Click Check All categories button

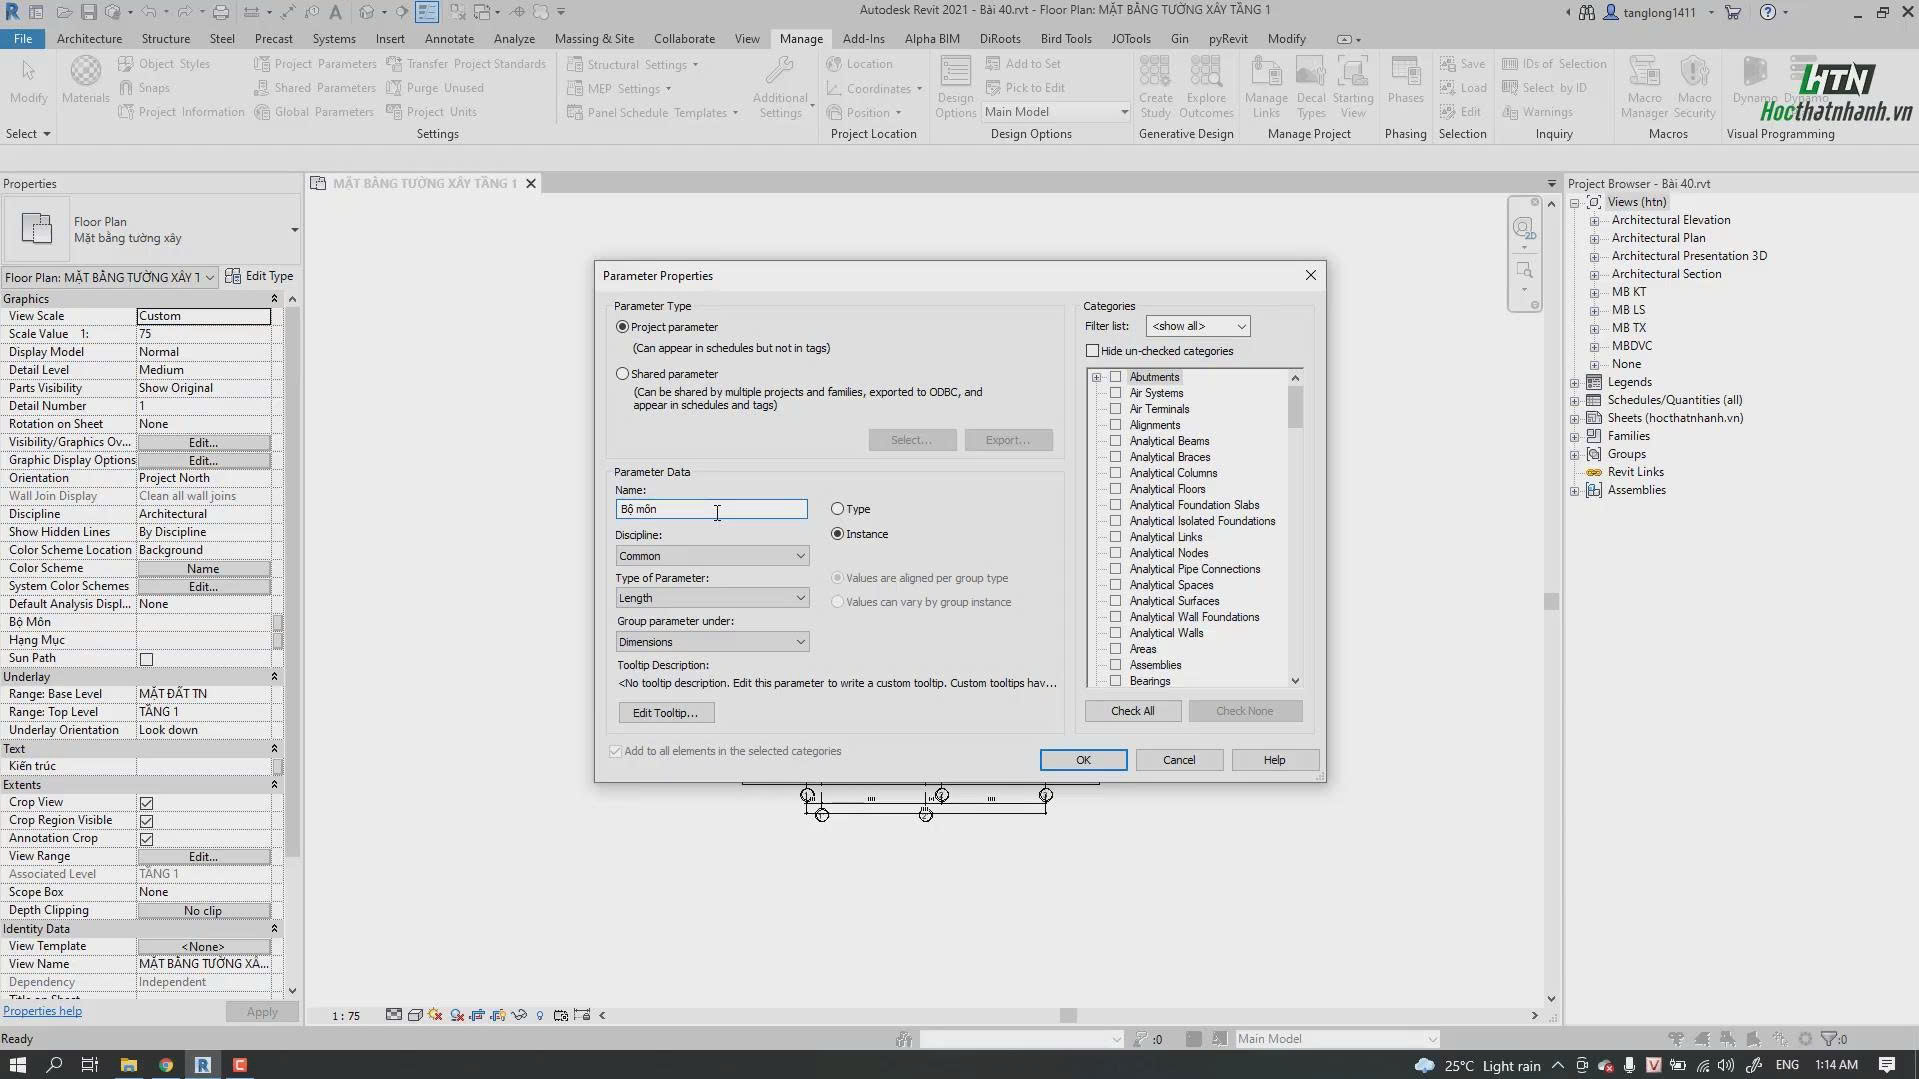coord(1132,711)
